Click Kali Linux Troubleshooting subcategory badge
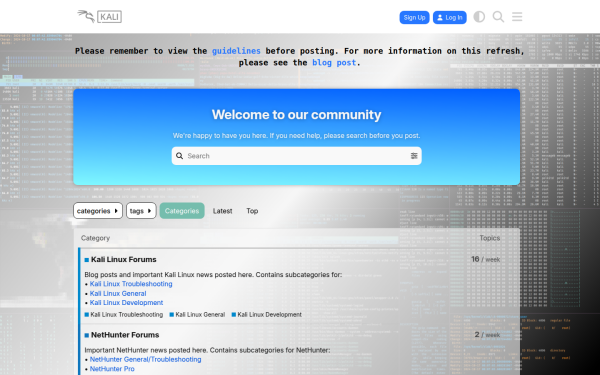The width and height of the screenshot is (600, 375). [124, 315]
